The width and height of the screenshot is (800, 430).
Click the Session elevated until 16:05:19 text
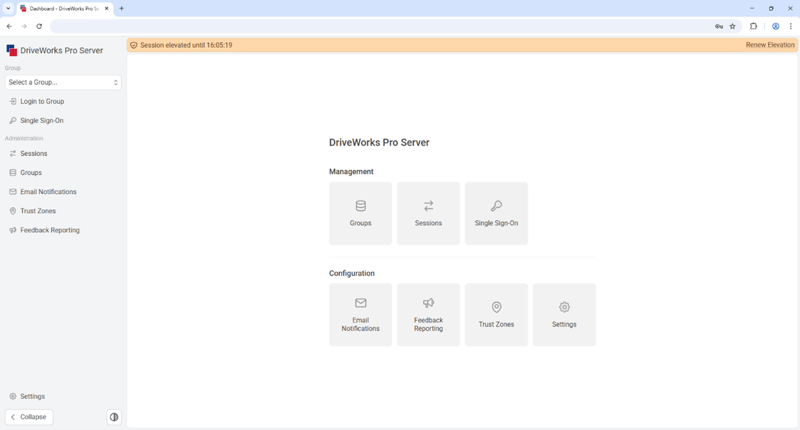coord(186,45)
